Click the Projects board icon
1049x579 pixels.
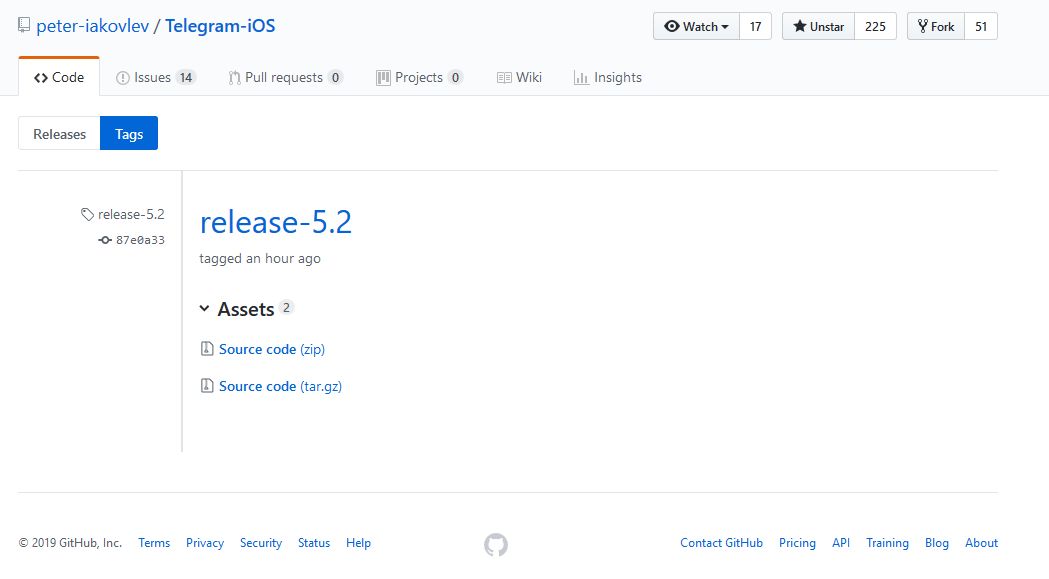pyautogui.click(x=383, y=78)
